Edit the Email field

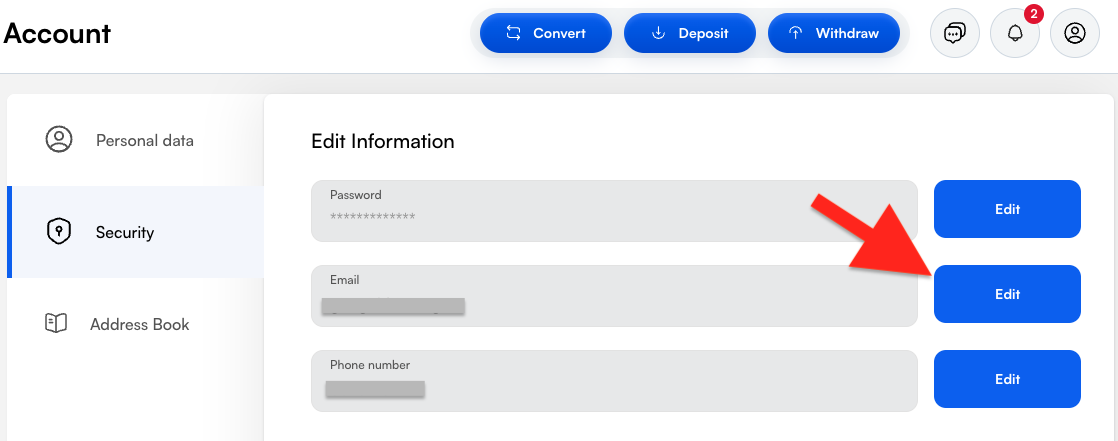click(x=1007, y=294)
